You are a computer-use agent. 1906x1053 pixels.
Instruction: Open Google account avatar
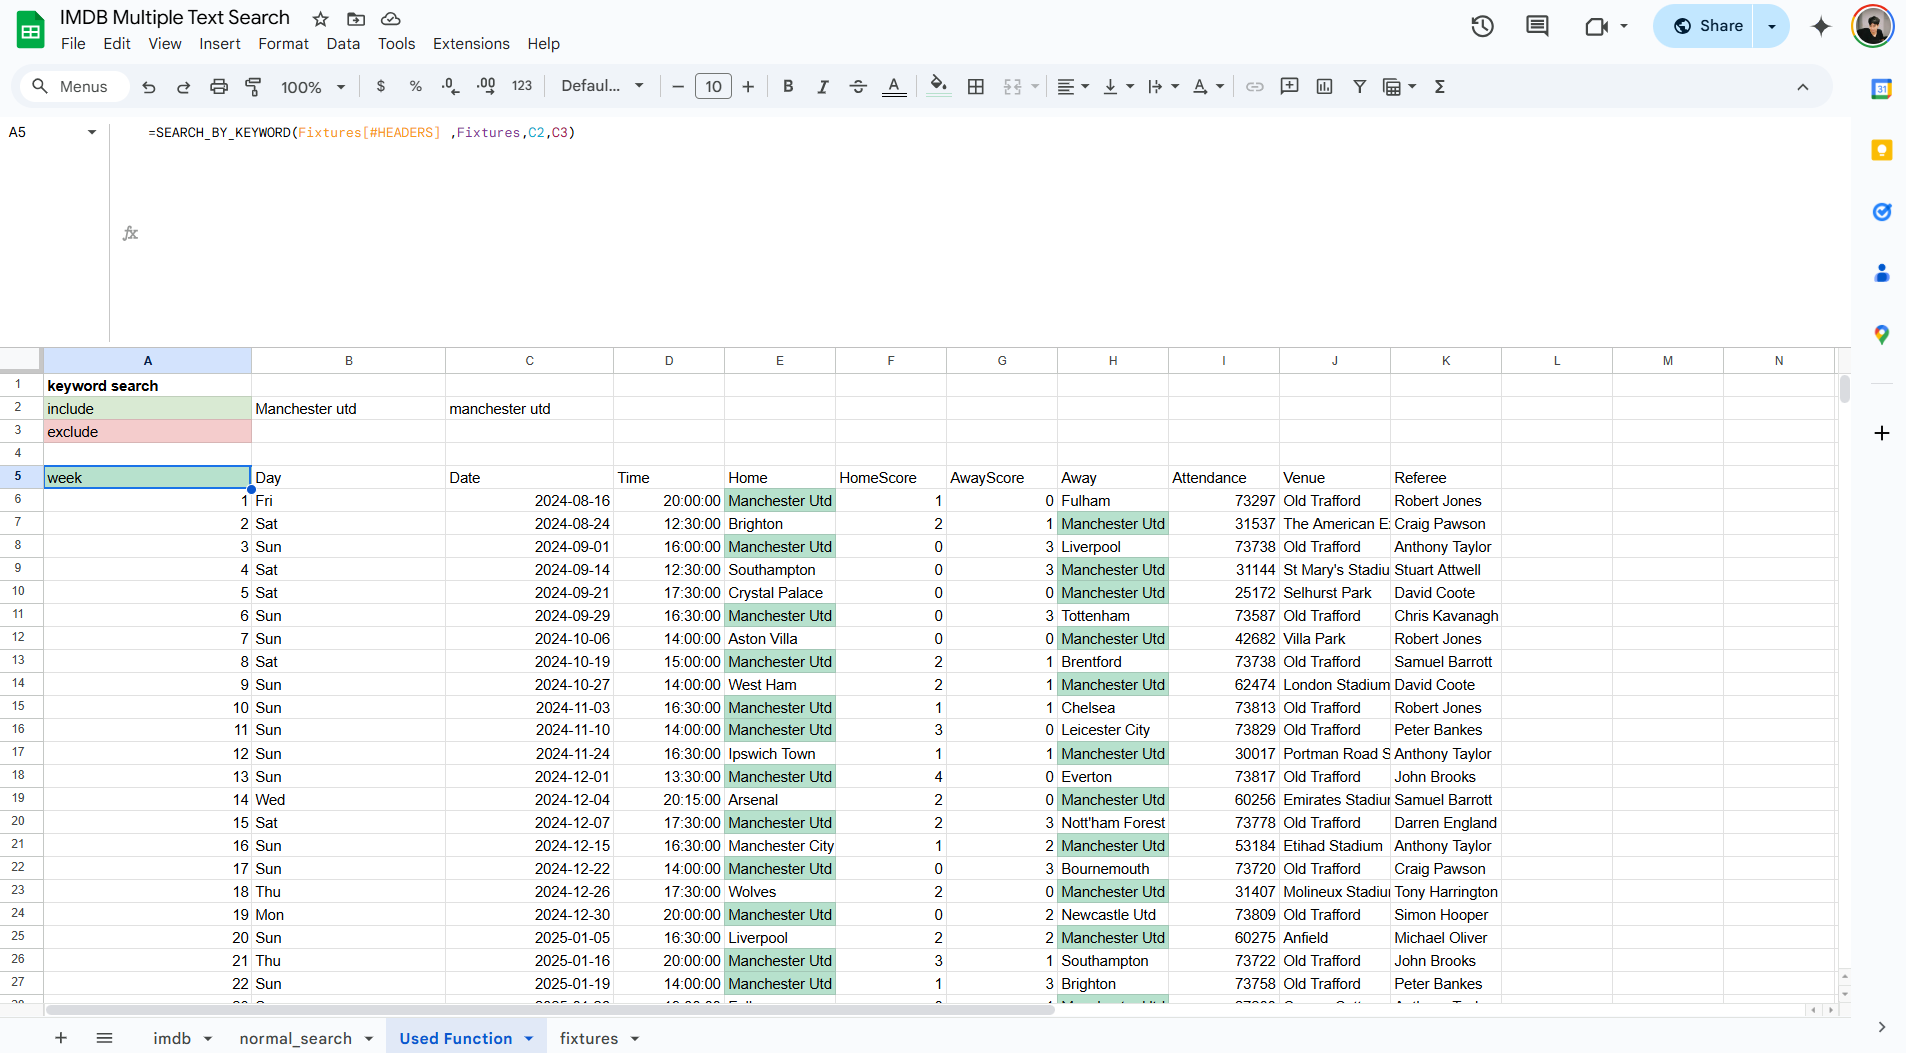(1872, 27)
